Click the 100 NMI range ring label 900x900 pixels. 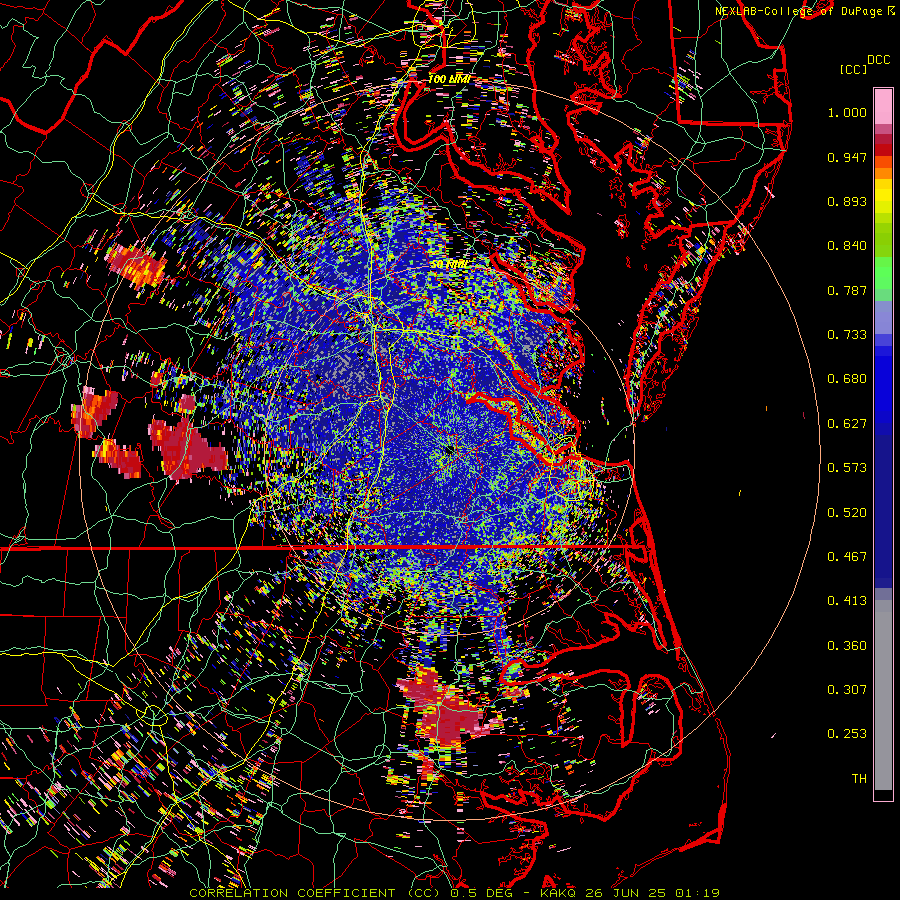[449, 79]
